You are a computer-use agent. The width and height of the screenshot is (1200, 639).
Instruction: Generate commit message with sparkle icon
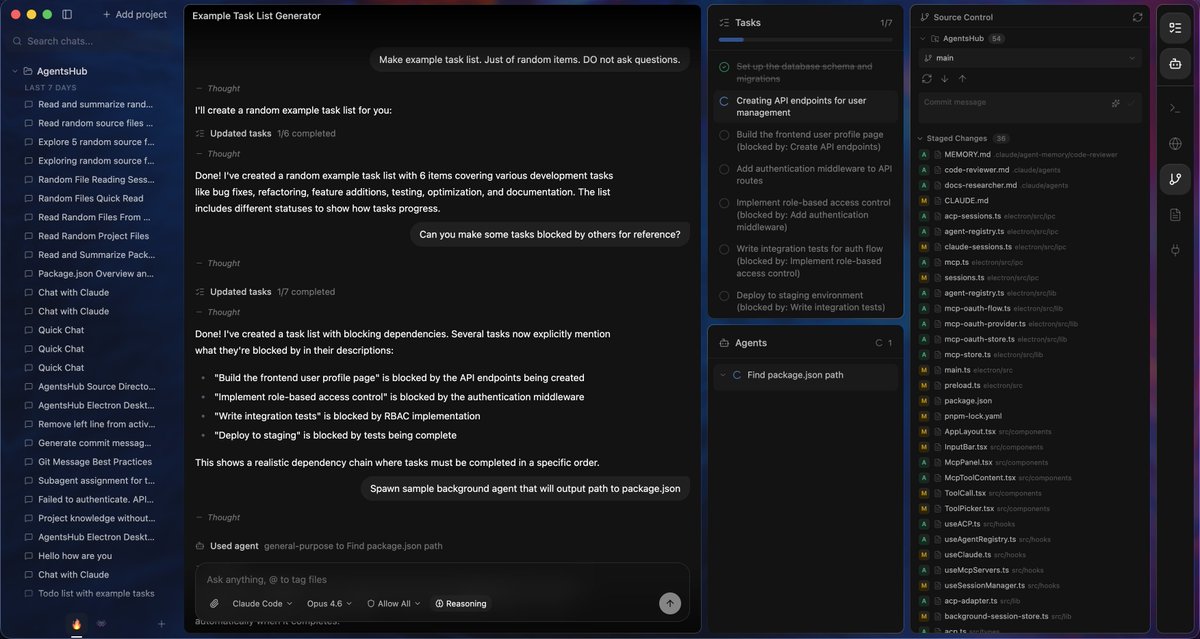1116,103
